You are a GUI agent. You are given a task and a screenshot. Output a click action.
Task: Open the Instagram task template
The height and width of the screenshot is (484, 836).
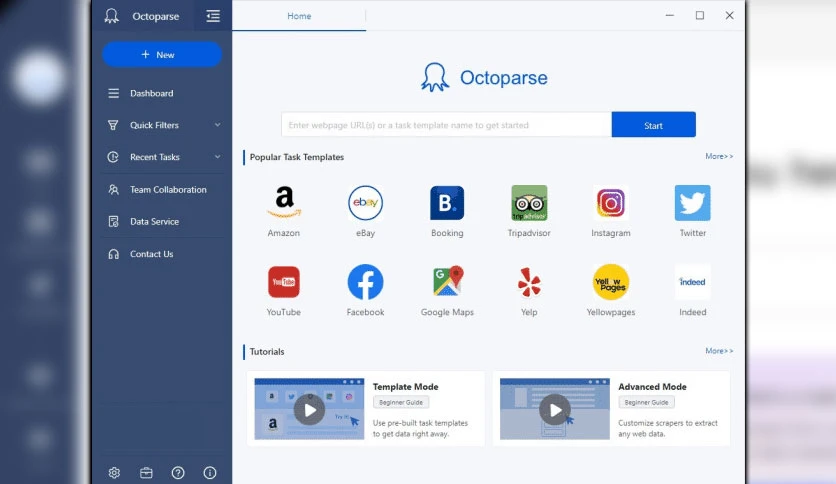click(x=610, y=203)
